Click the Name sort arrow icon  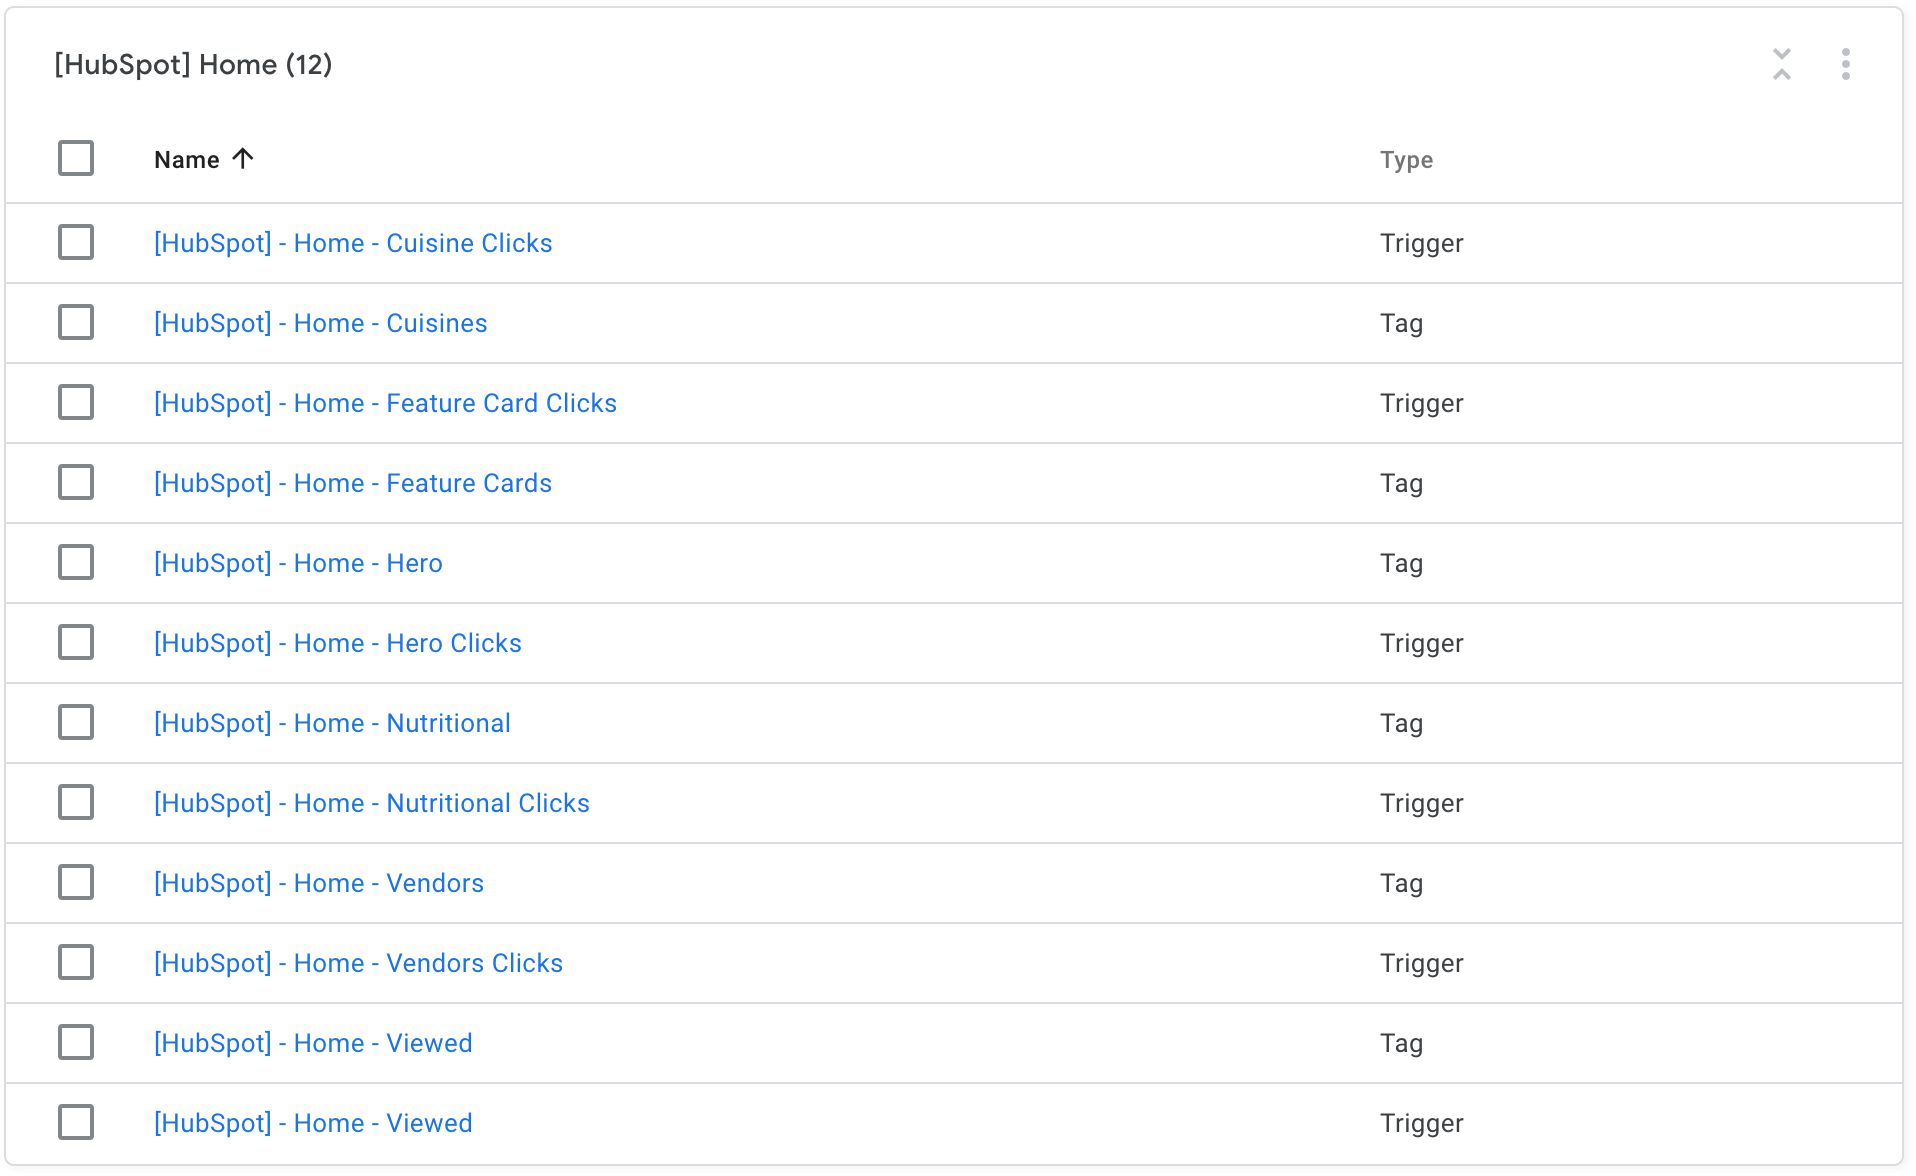click(243, 159)
